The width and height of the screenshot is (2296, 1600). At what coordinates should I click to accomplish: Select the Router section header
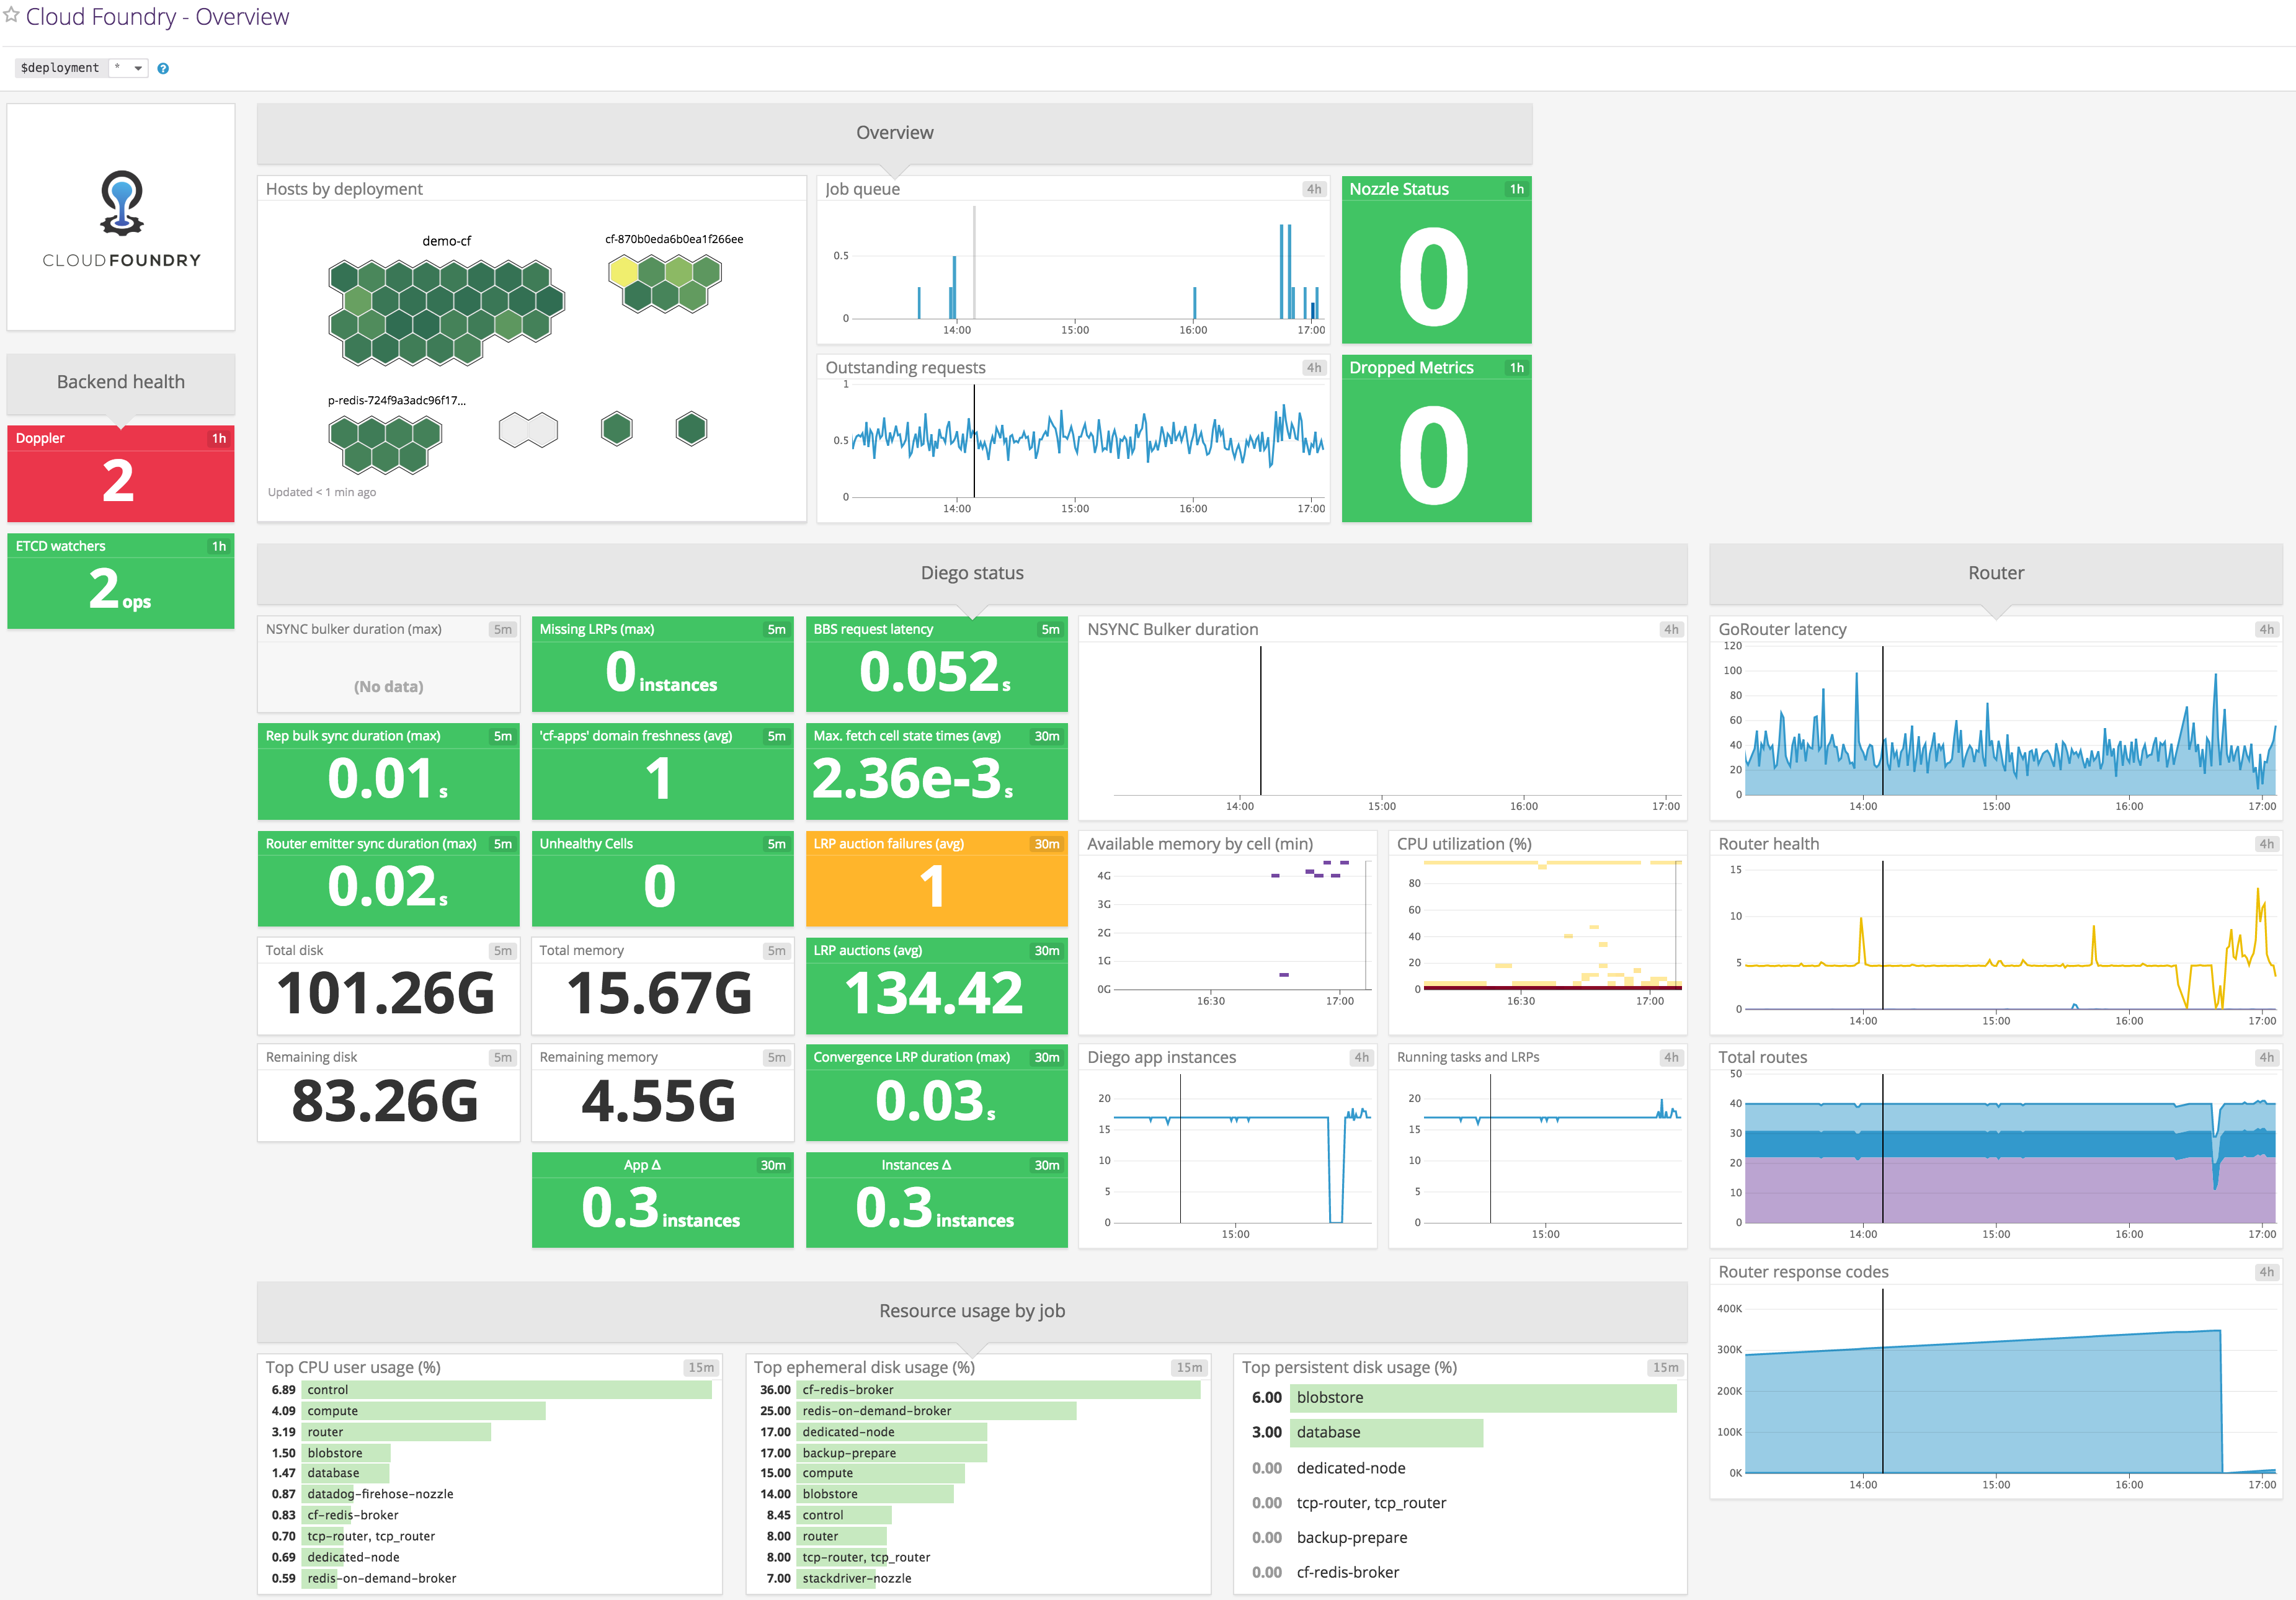1996,572
